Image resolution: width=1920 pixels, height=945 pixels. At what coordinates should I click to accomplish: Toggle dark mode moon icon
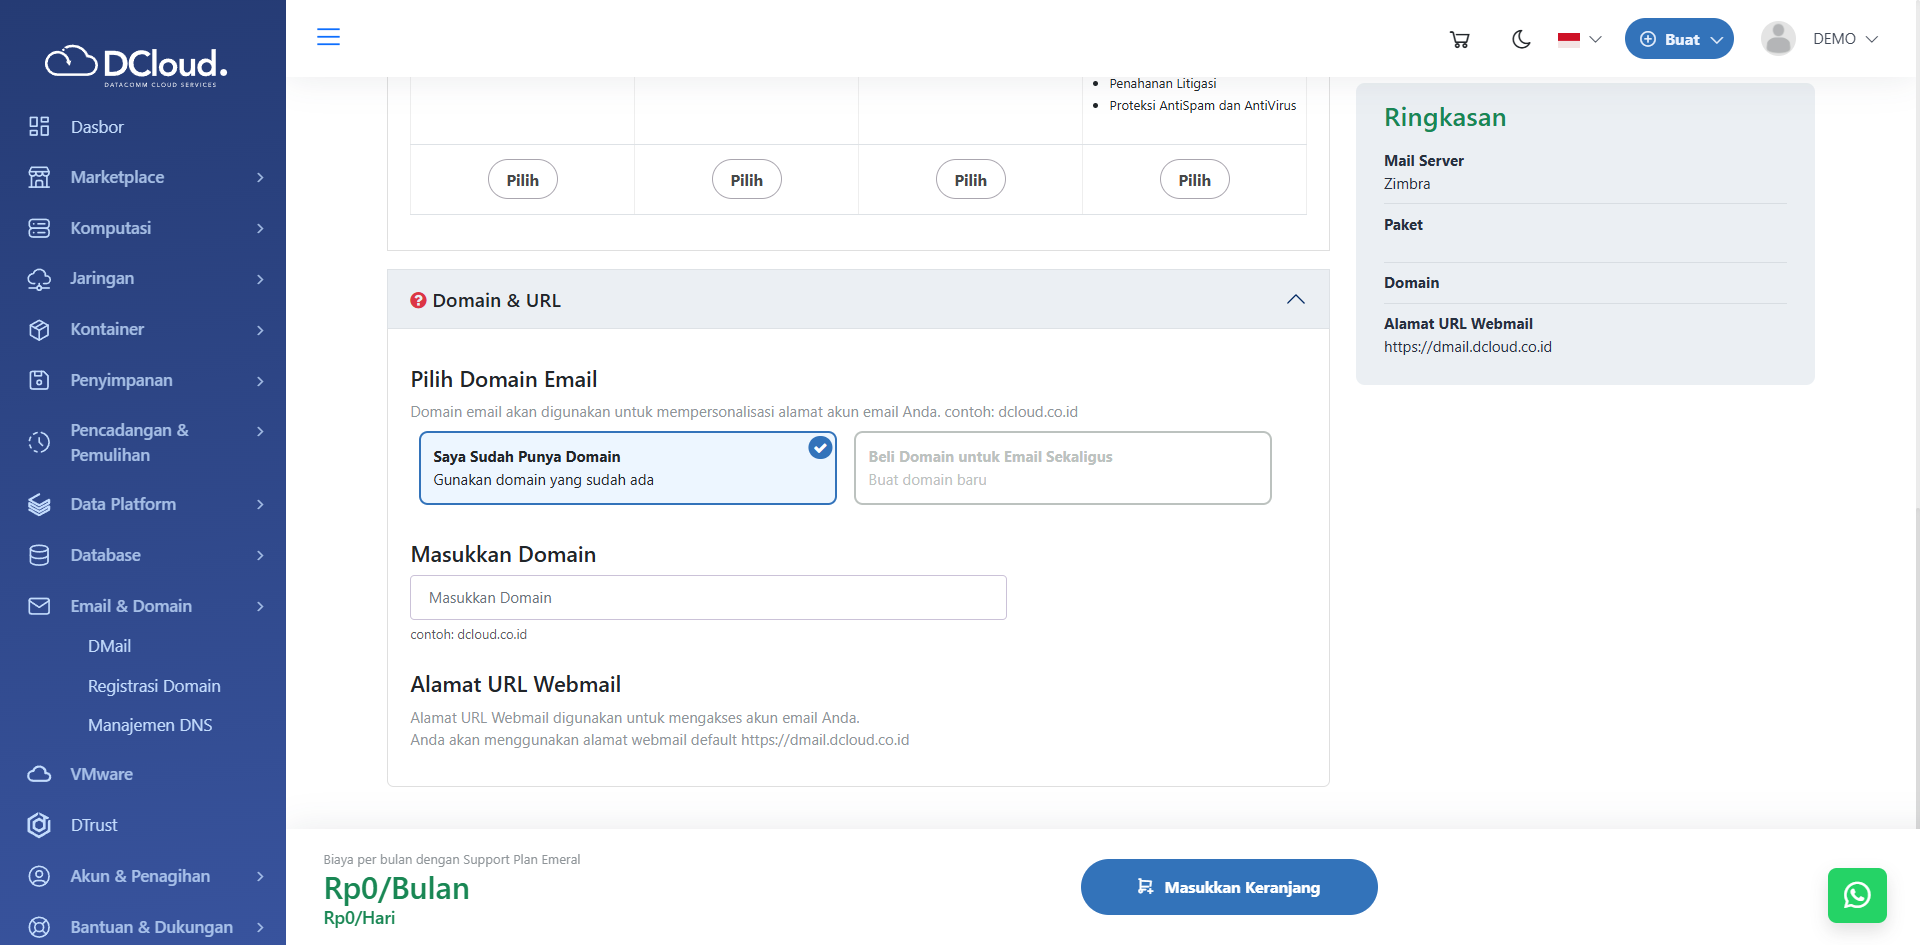click(1521, 40)
